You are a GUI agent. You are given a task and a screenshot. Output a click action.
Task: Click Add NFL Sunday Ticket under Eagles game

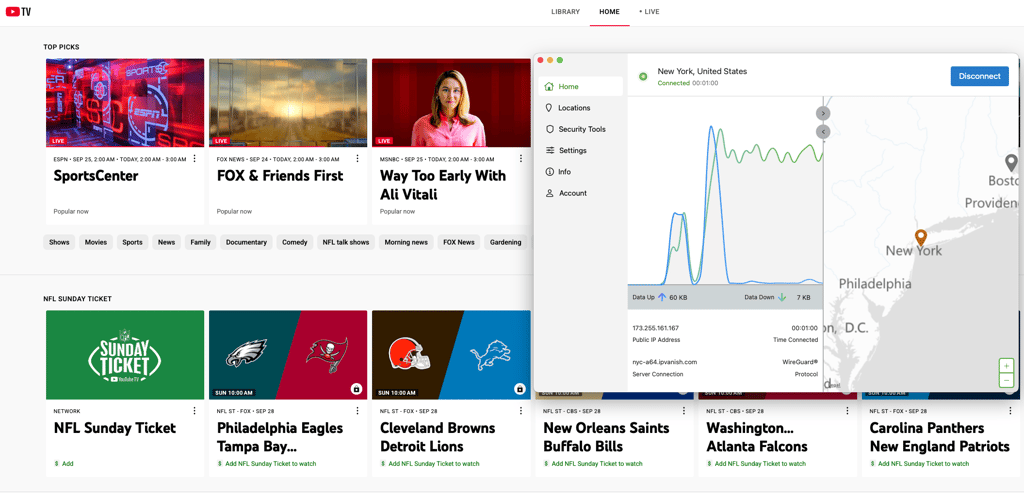click(266, 464)
